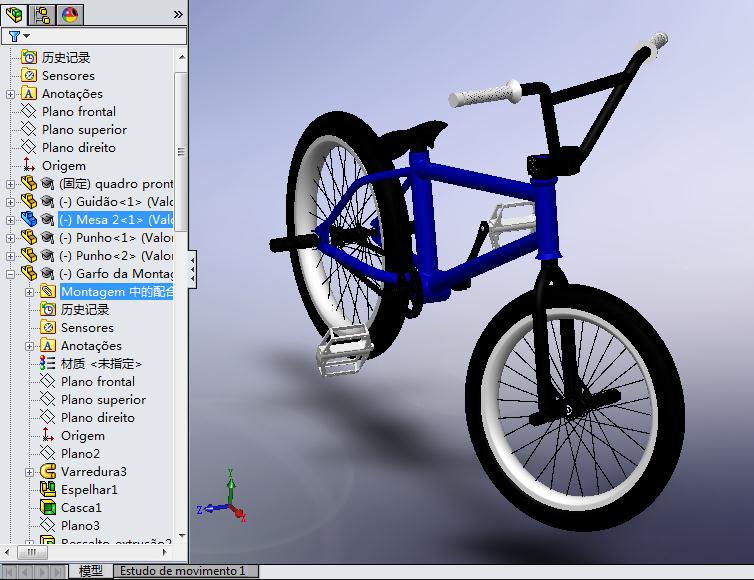Select the highlighted Mesa 2<1> item
This screenshot has height=580, width=754.
point(115,220)
